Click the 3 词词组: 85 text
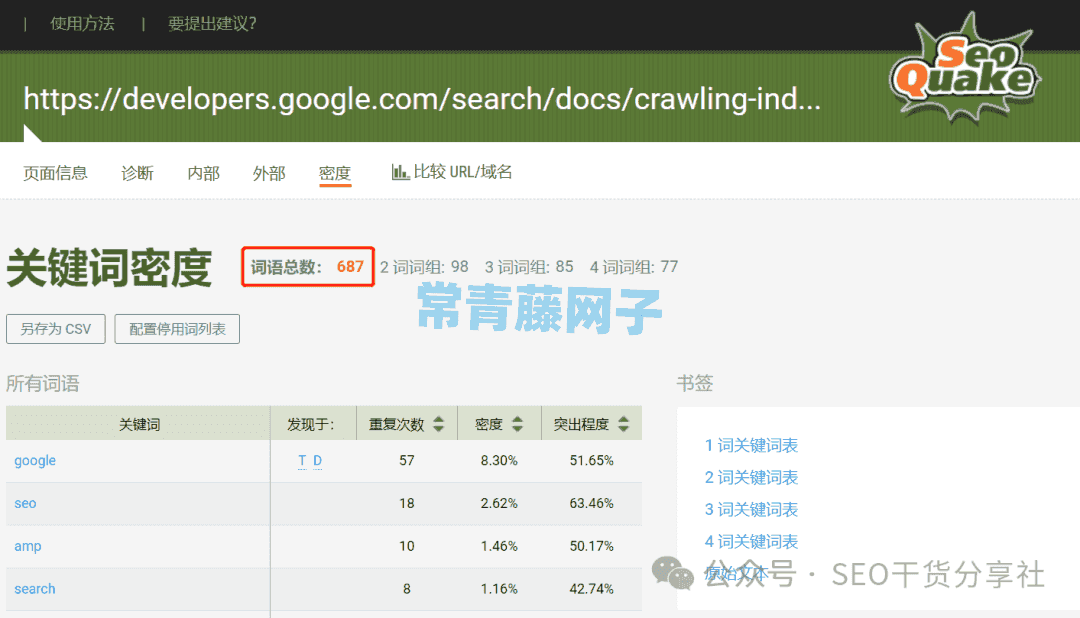 529,267
